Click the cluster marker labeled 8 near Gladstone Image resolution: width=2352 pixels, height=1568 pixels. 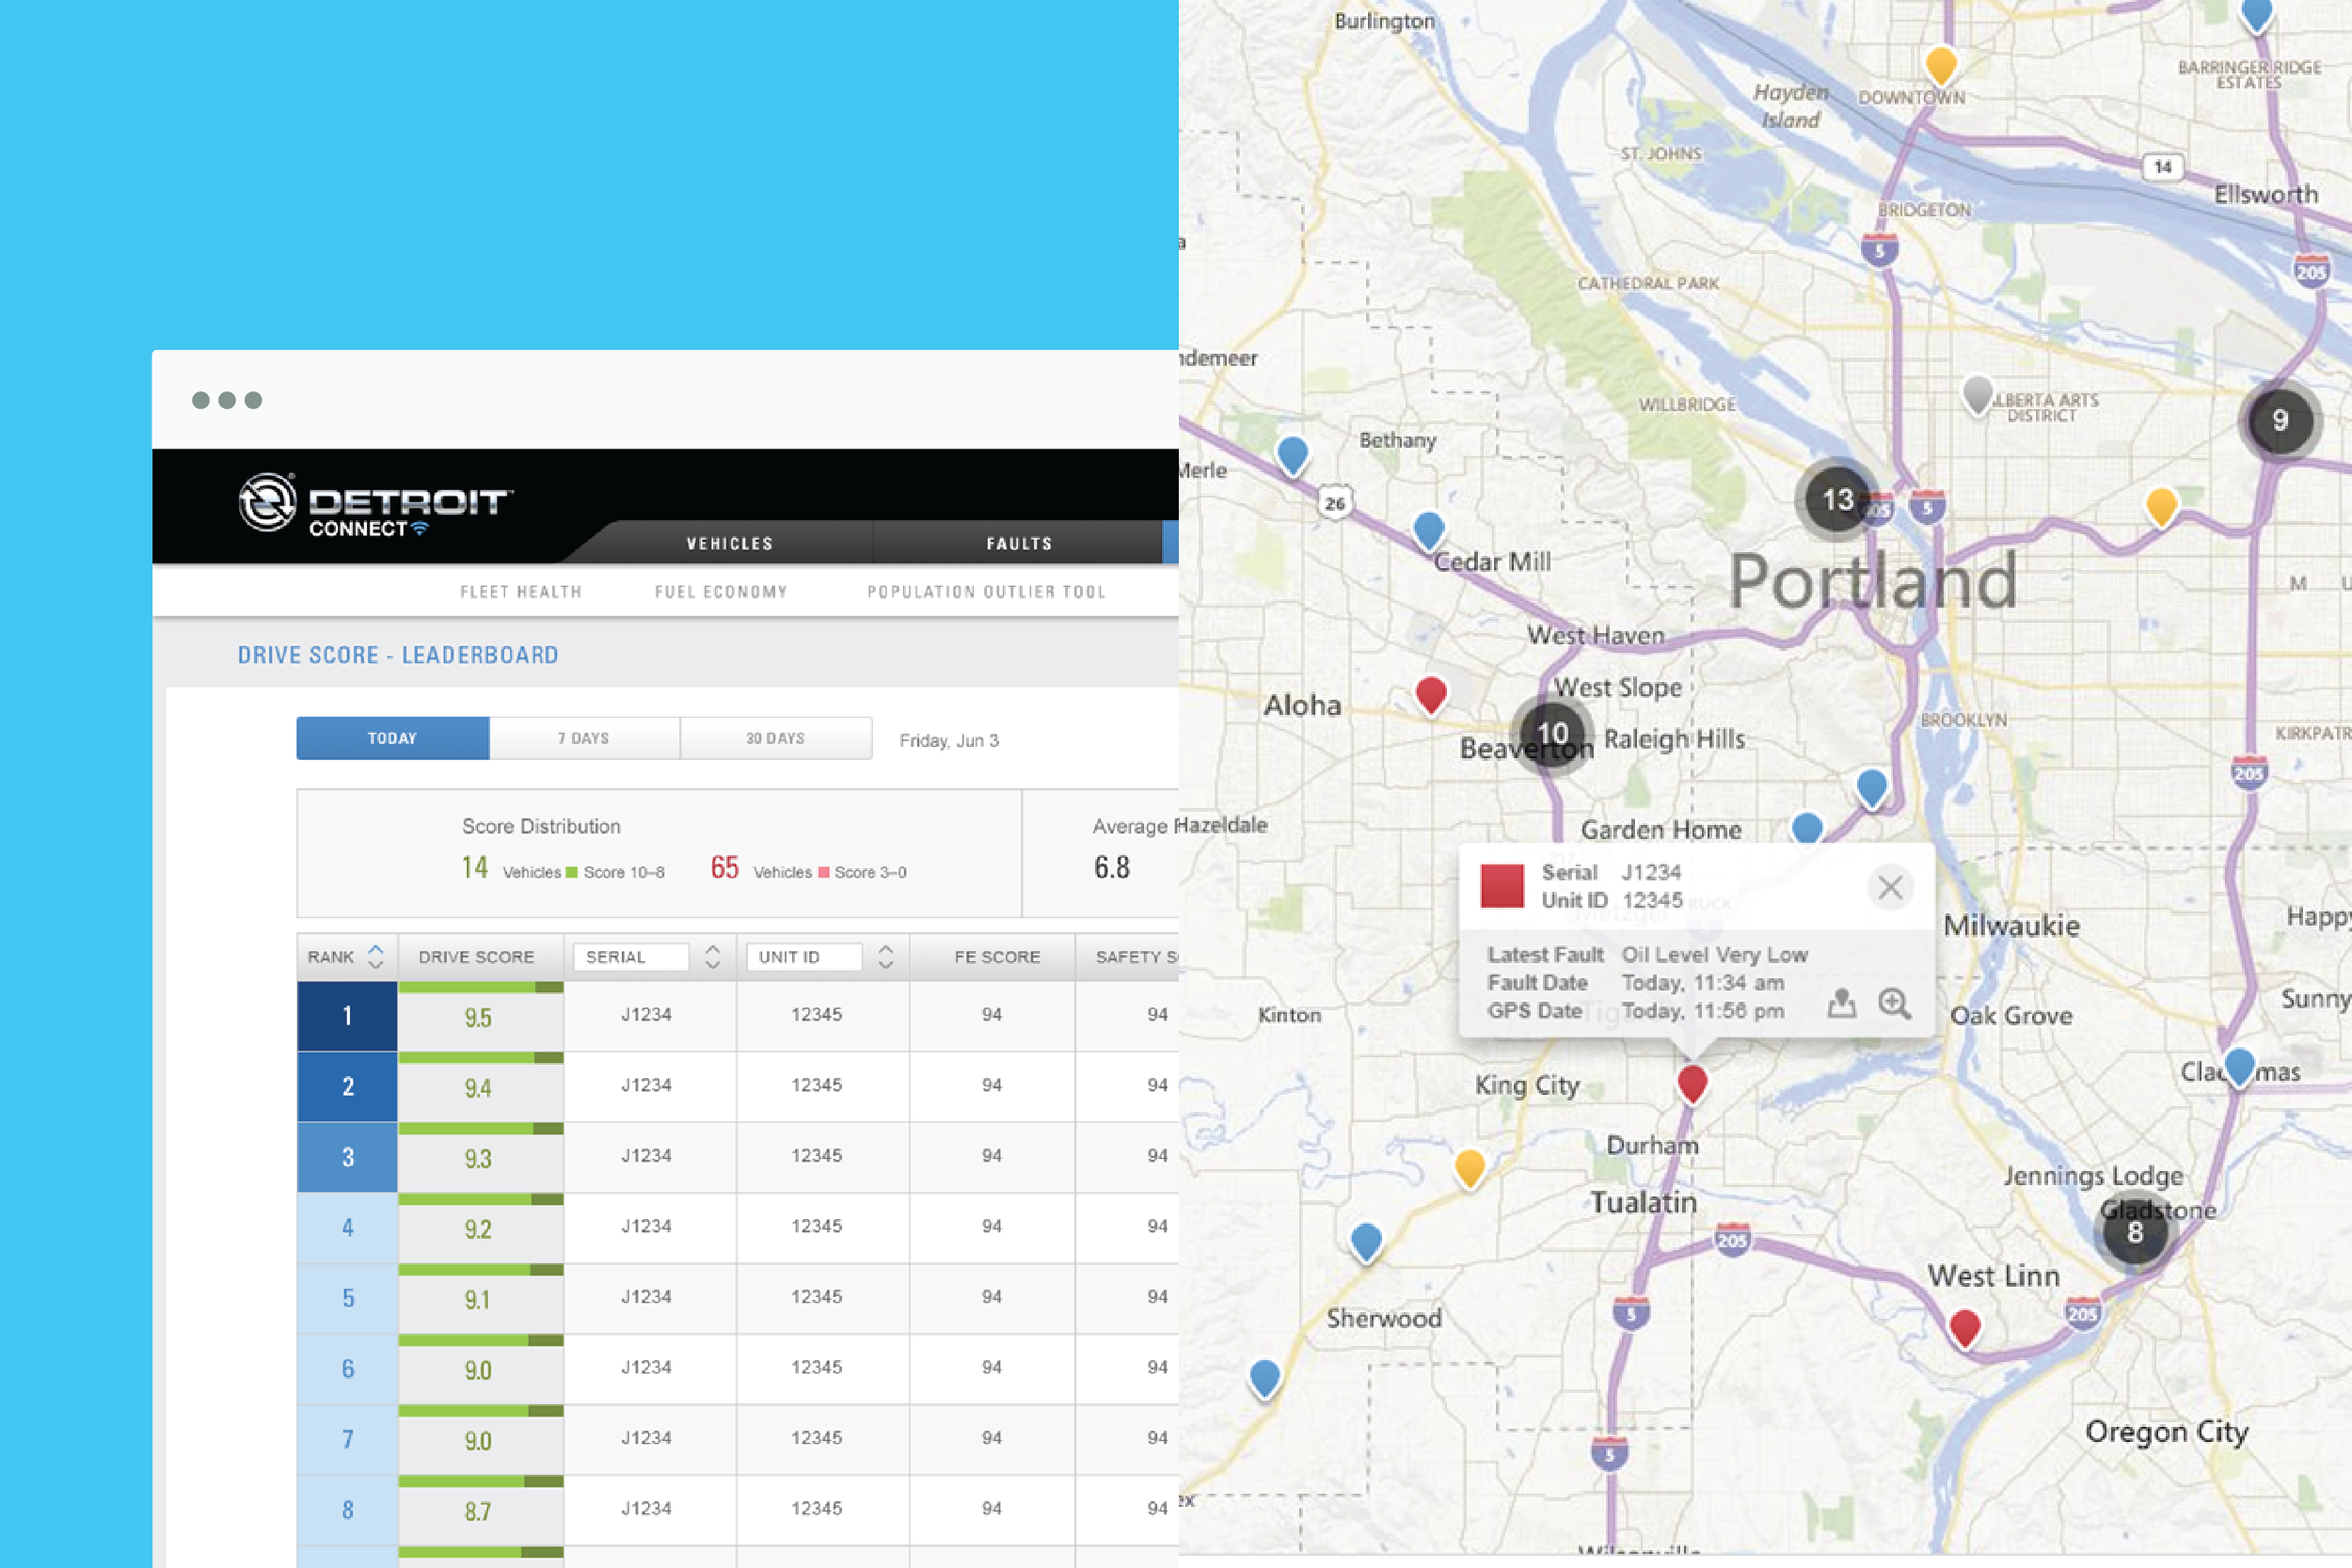pyautogui.click(x=2134, y=1232)
